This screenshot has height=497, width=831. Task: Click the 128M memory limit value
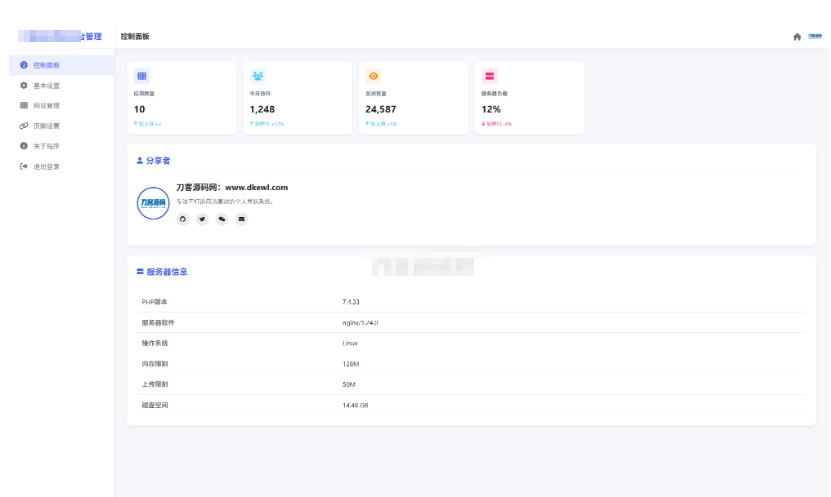(x=351, y=364)
